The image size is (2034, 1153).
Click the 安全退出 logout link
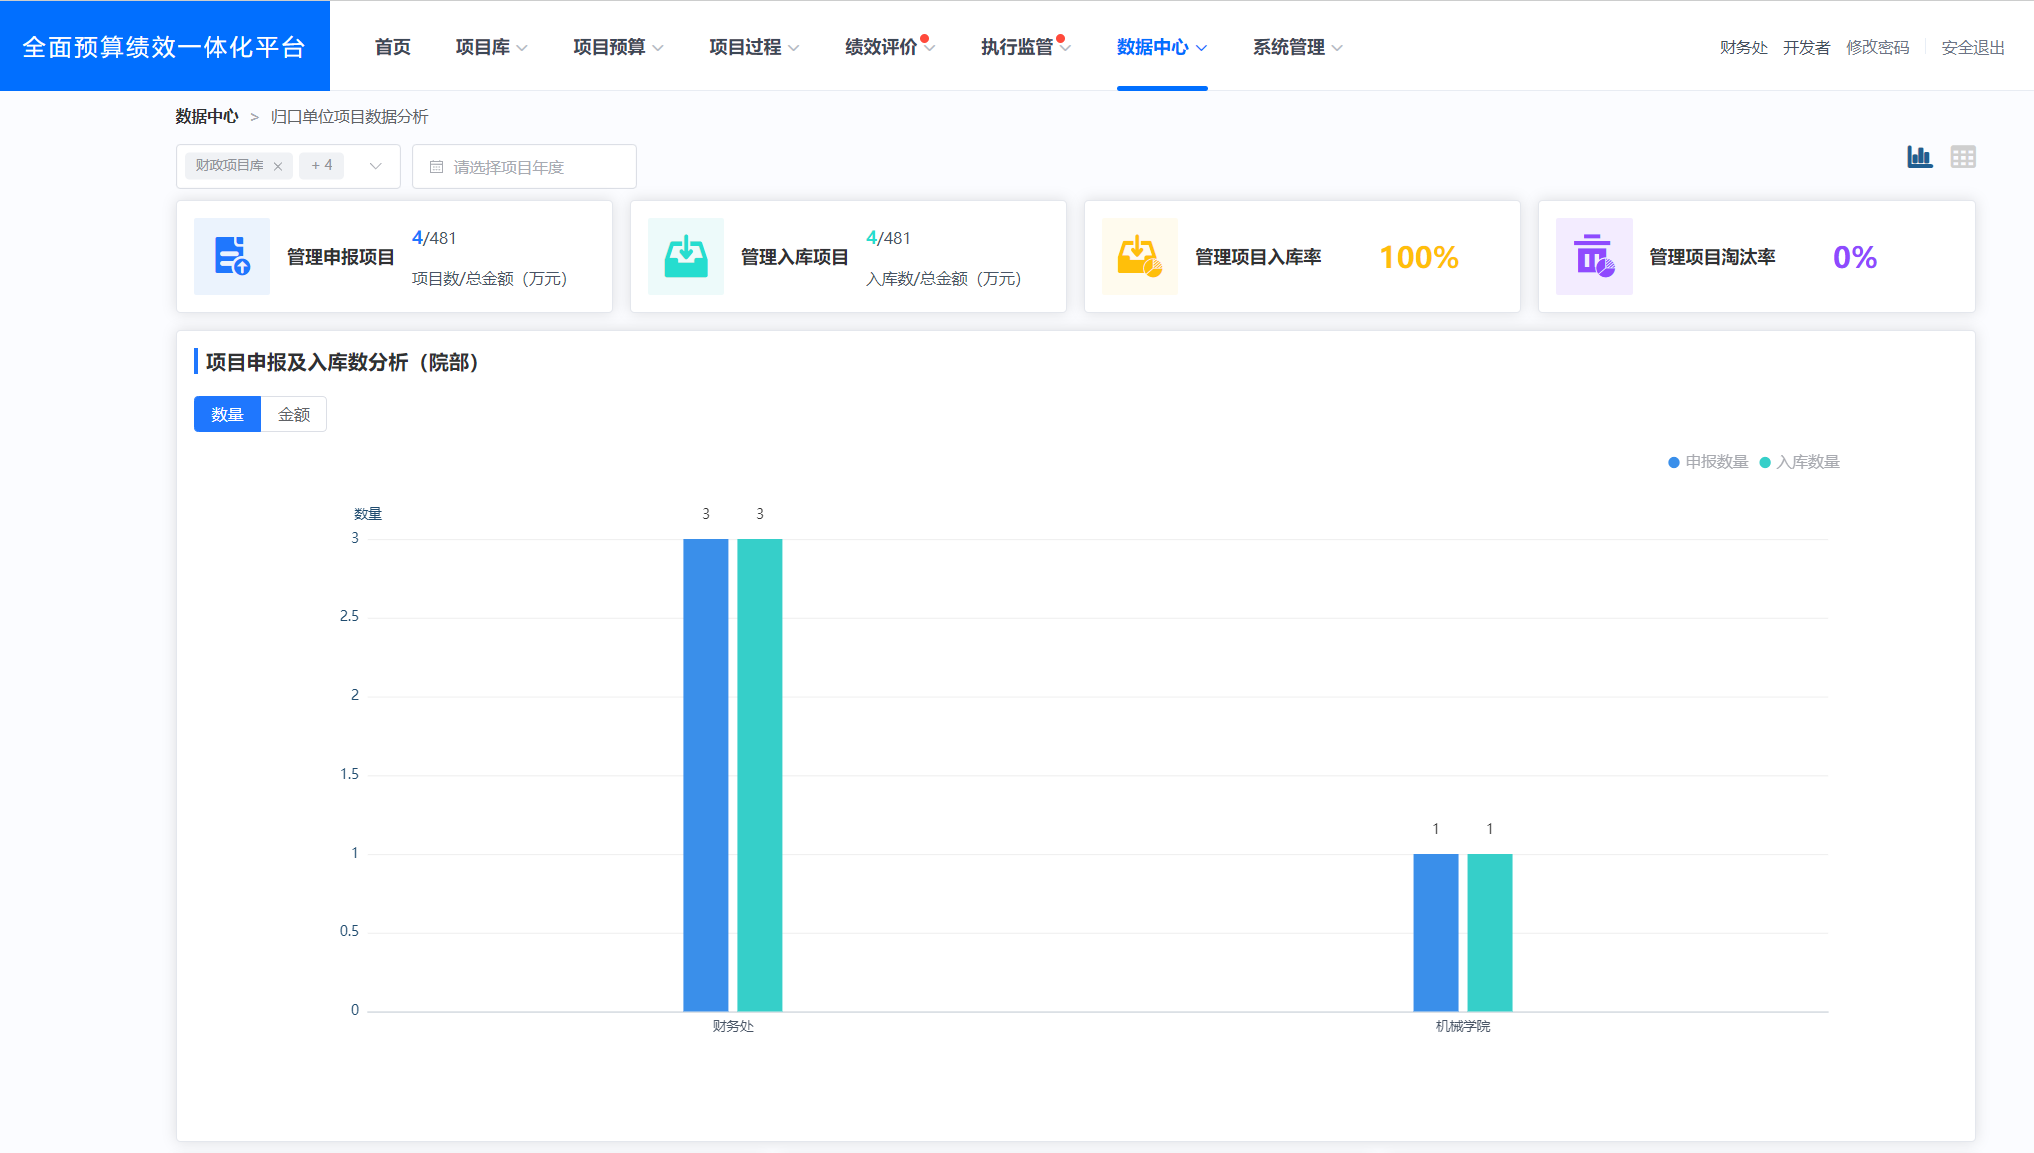coord(1971,46)
